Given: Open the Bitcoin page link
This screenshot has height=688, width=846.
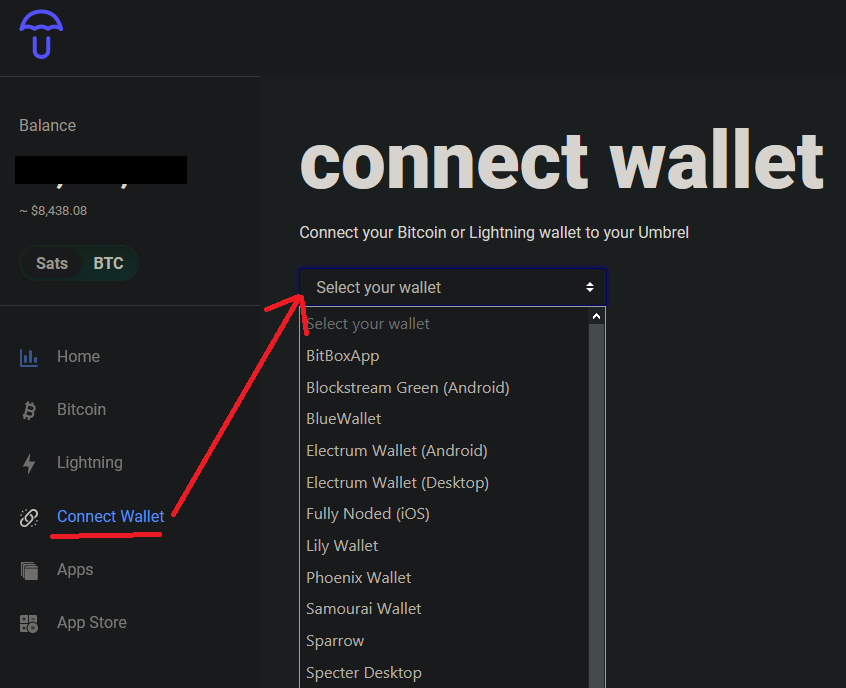Looking at the screenshot, I should point(81,410).
